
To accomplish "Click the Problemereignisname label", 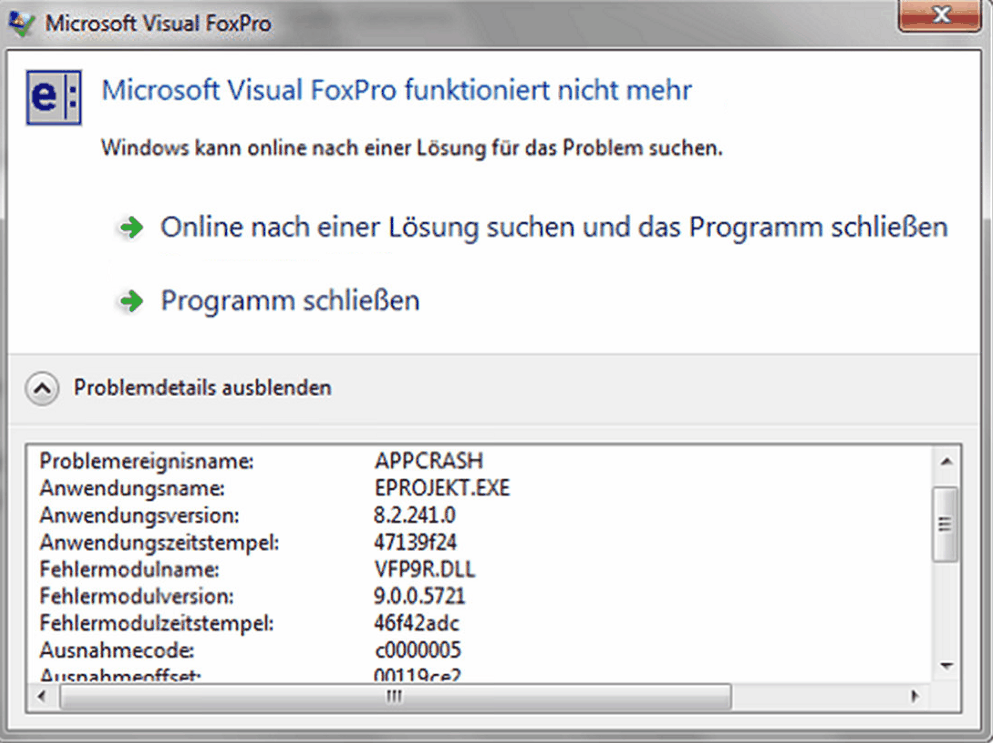I will [x=146, y=461].
